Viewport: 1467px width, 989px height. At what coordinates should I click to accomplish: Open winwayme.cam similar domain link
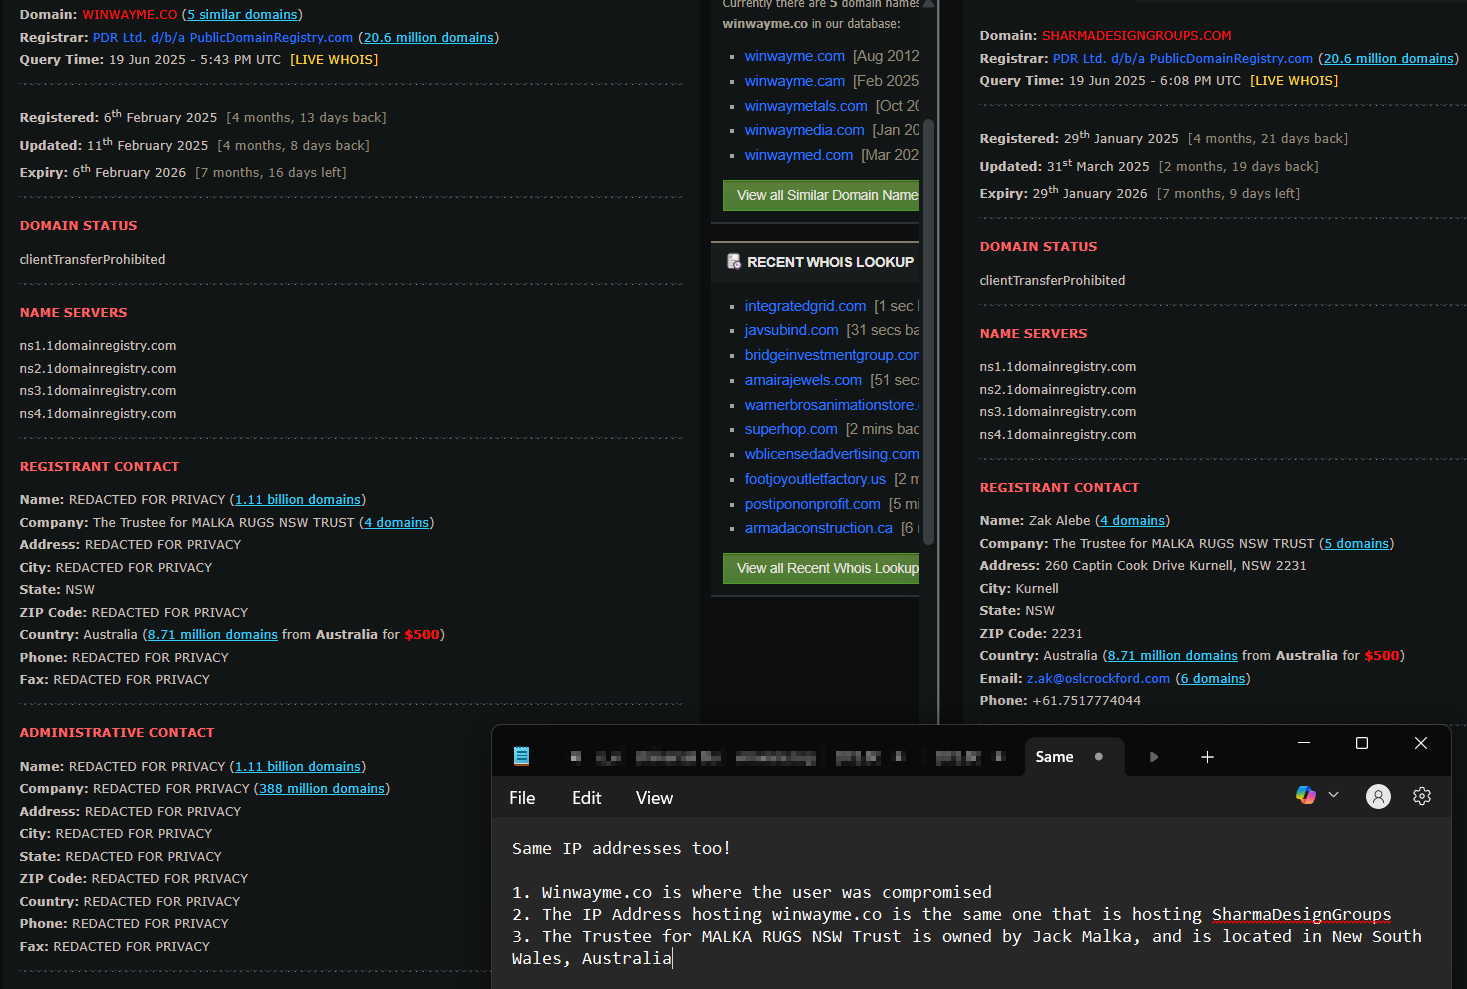[x=794, y=81]
